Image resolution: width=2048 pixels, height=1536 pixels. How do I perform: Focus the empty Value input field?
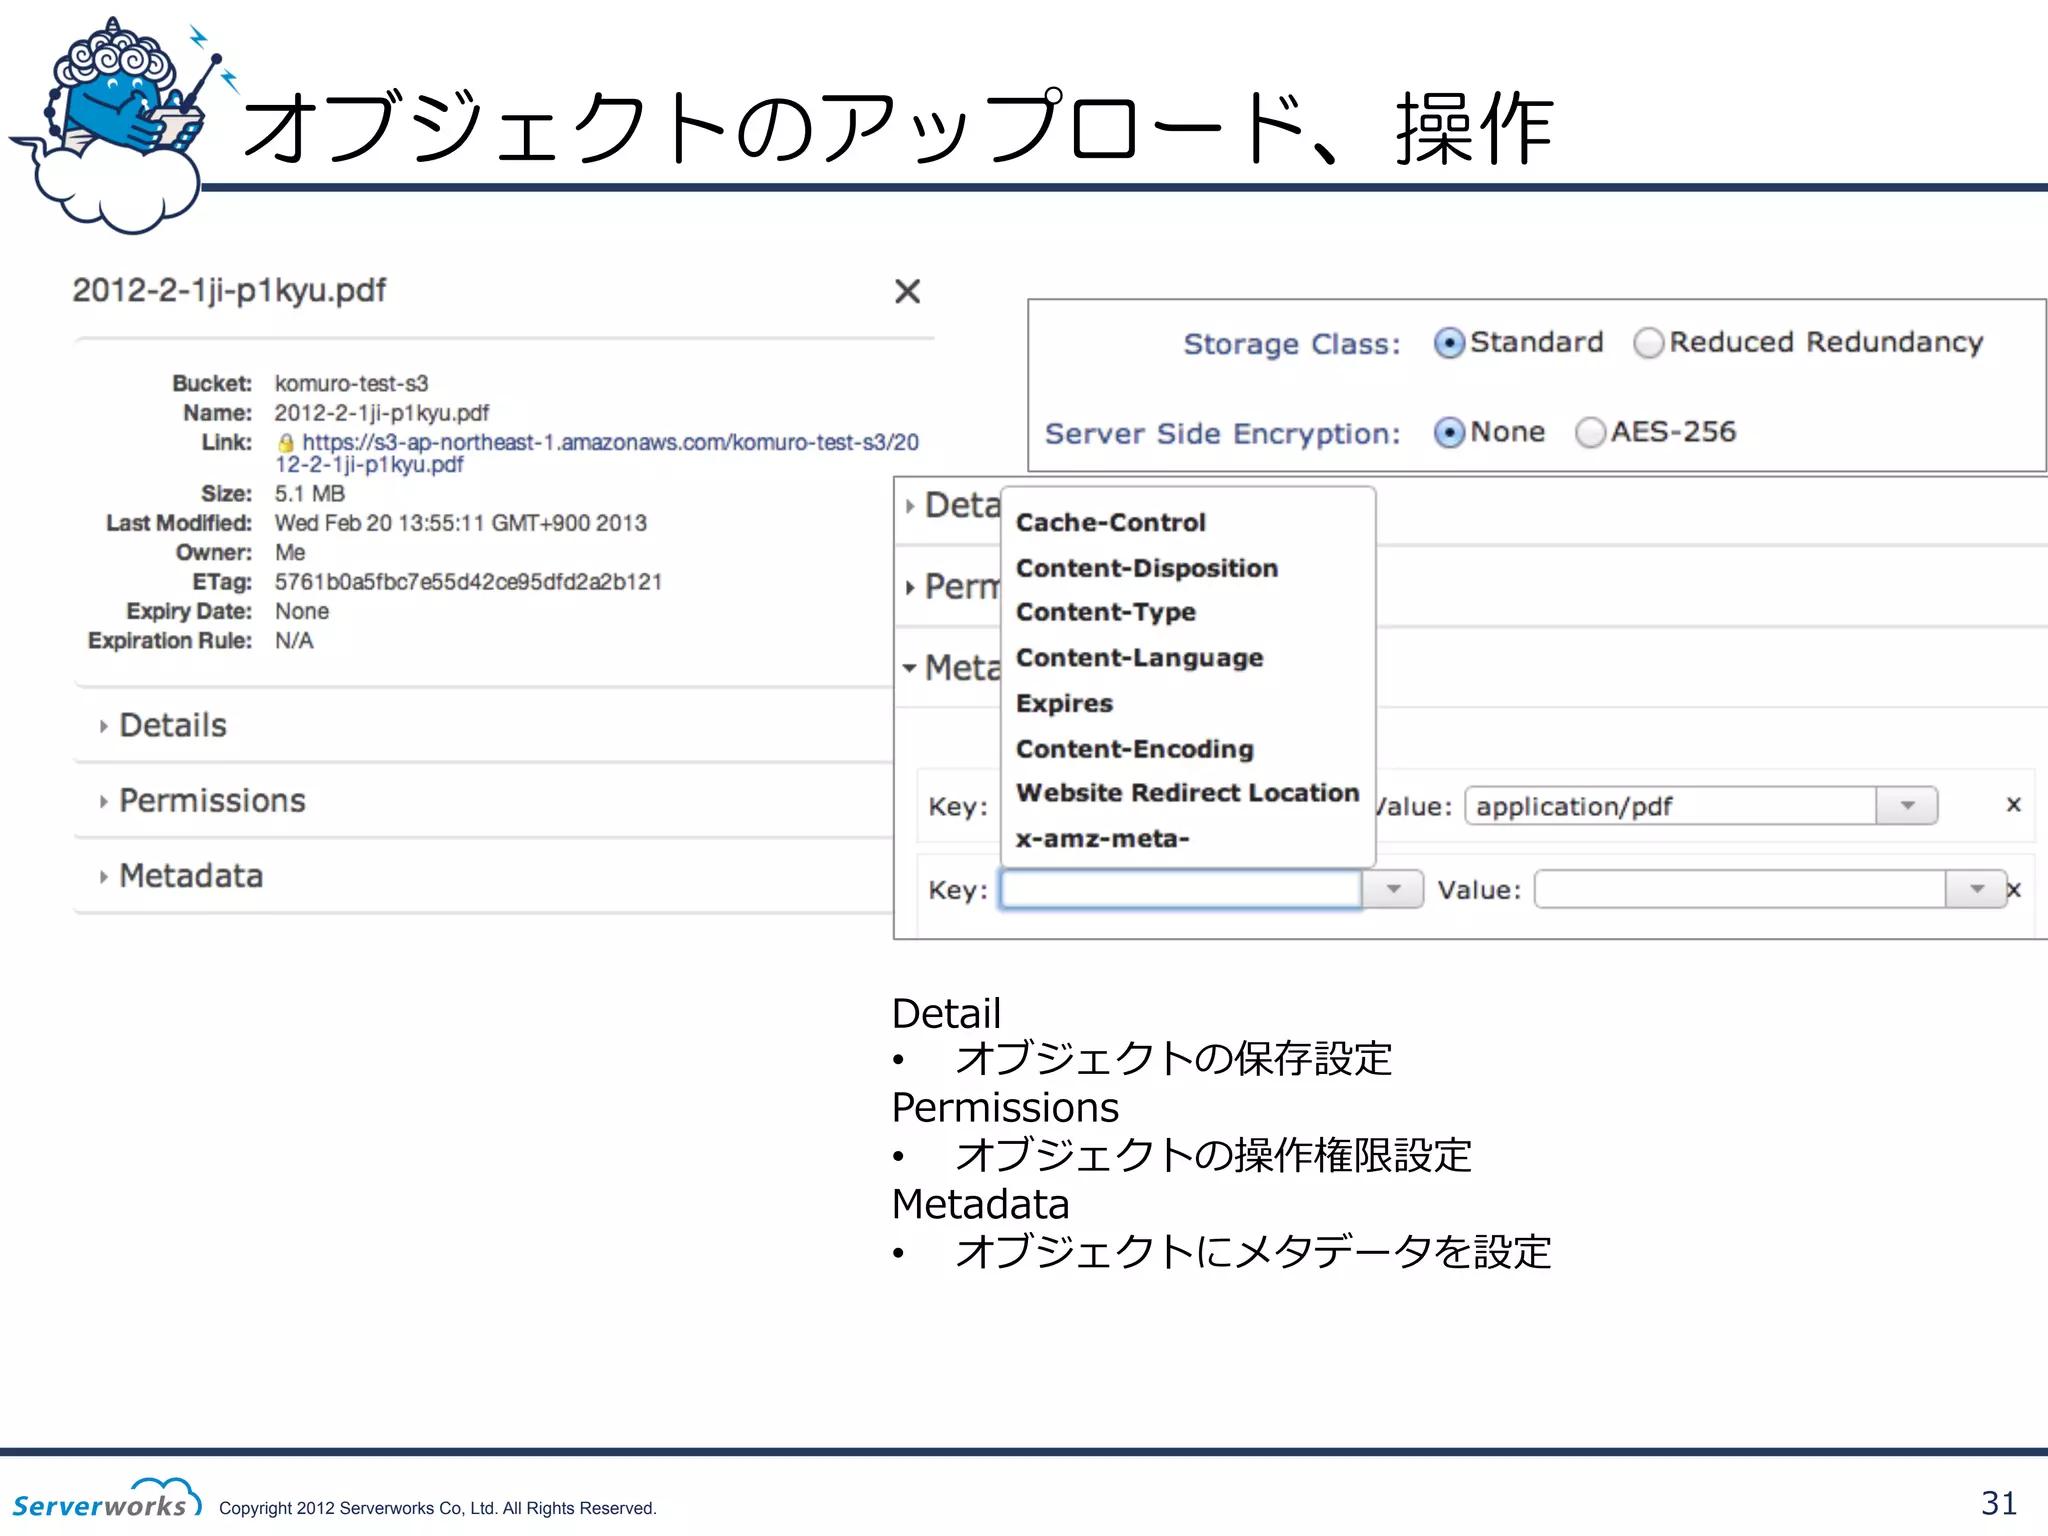[x=1740, y=889]
